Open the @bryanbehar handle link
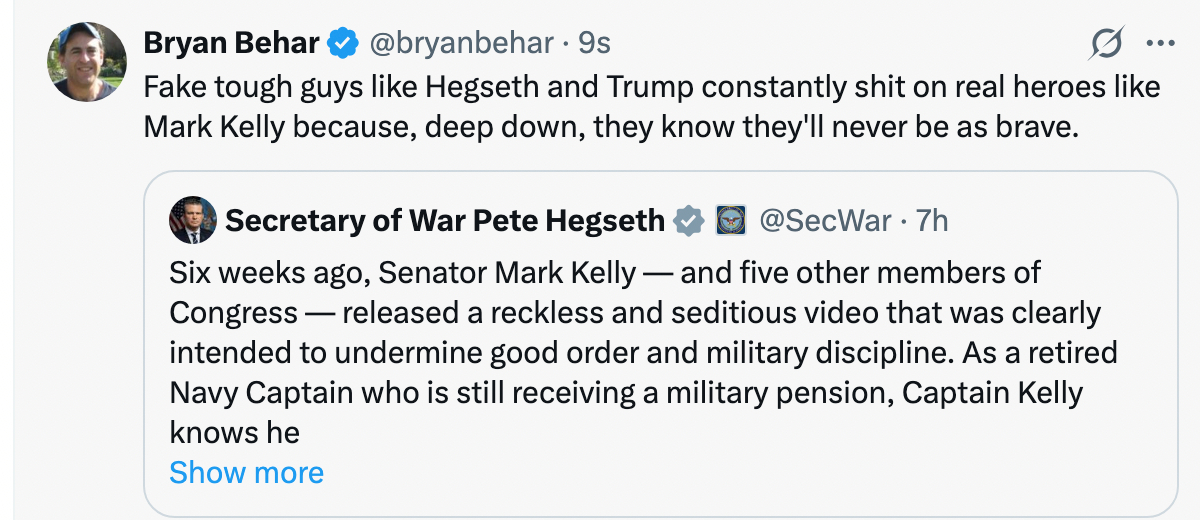 pos(461,43)
